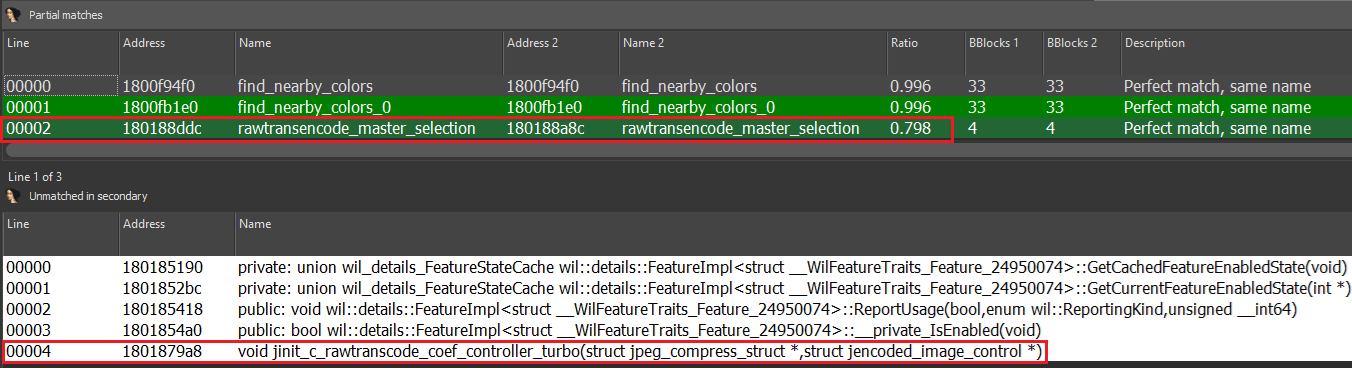Click find_nearby_colors_0 in the Name 2 column
Image resolution: width=1352 pixels, height=368 pixels.
tap(698, 107)
